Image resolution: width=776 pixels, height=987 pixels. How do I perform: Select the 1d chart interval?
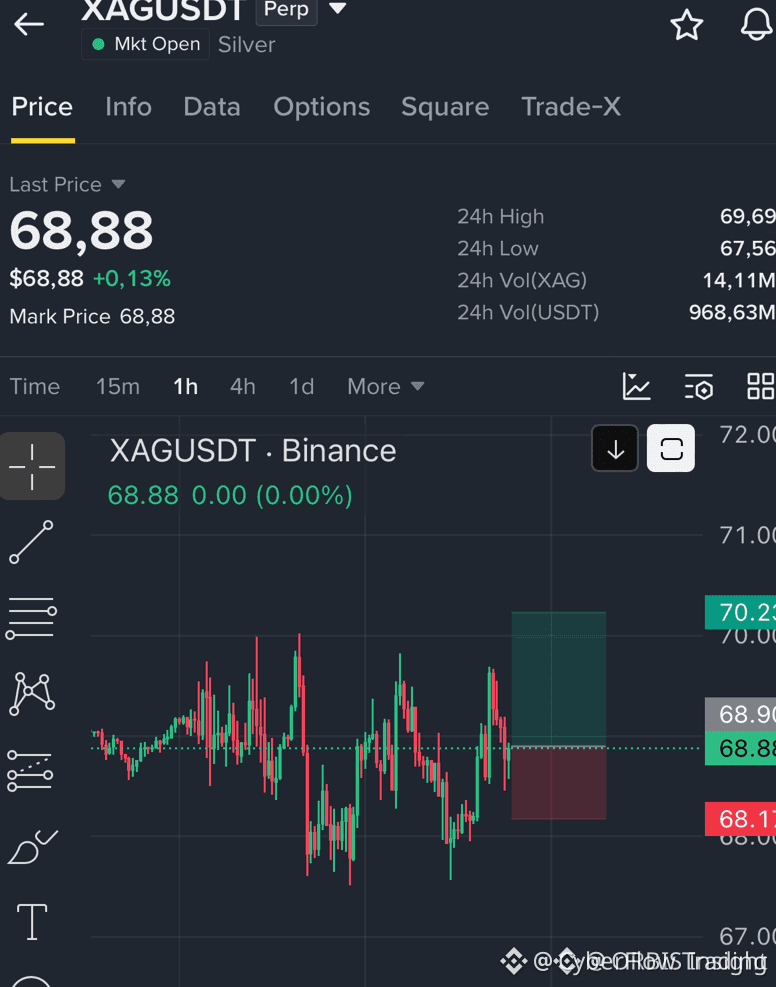pos(301,386)
